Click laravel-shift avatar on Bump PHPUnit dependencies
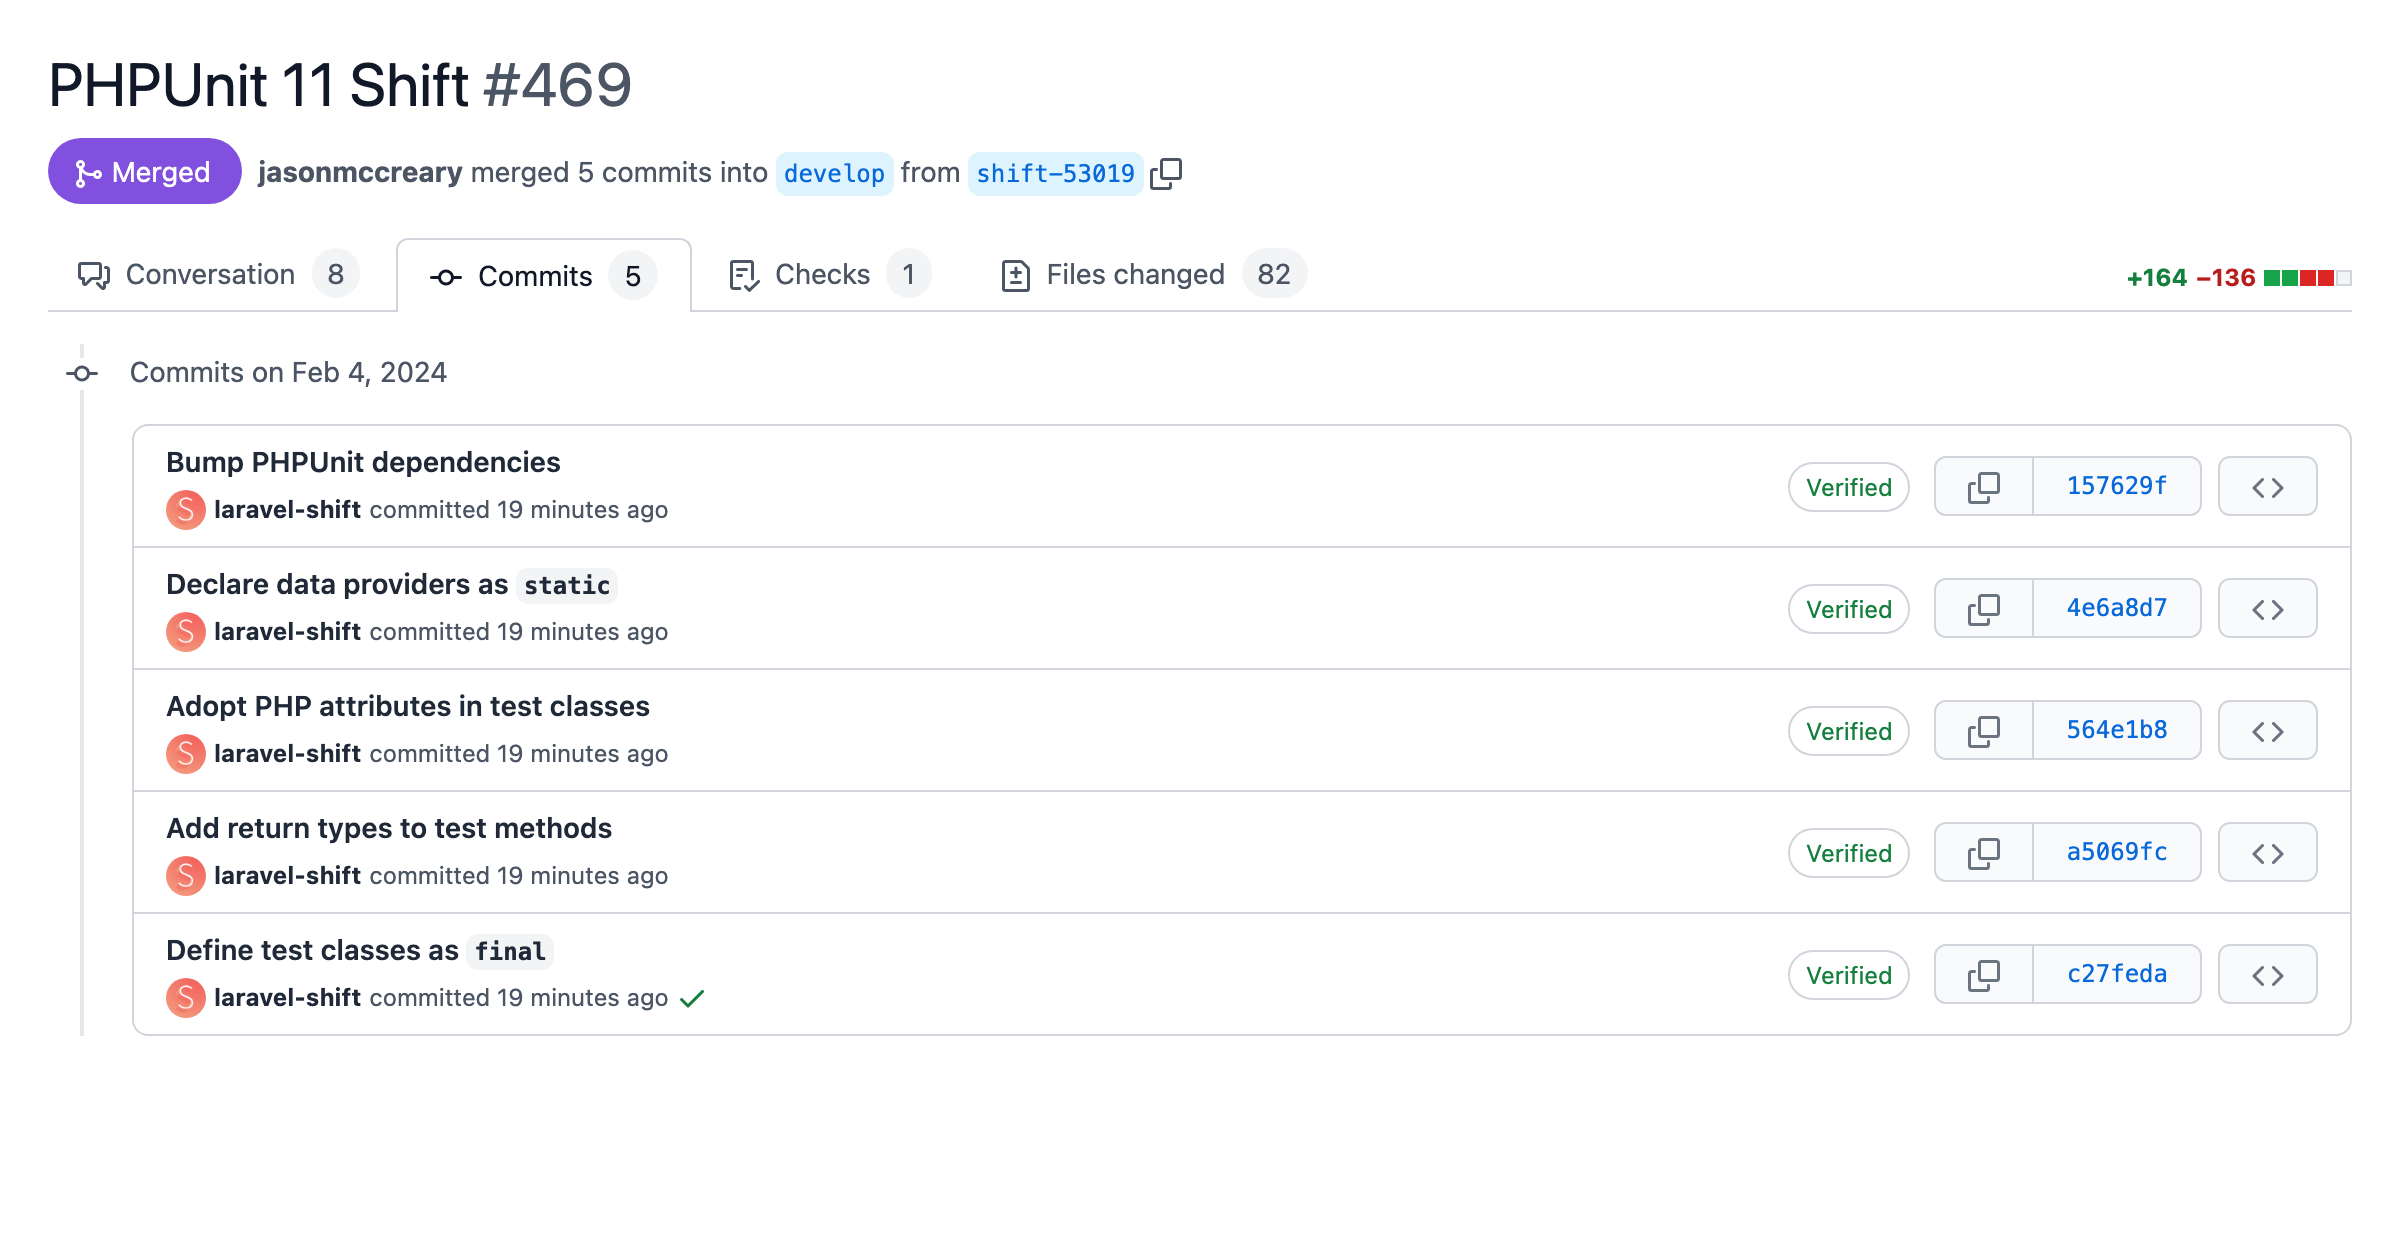The image size is (2400, 1256). pyautogui.click(x=186, y=510)
